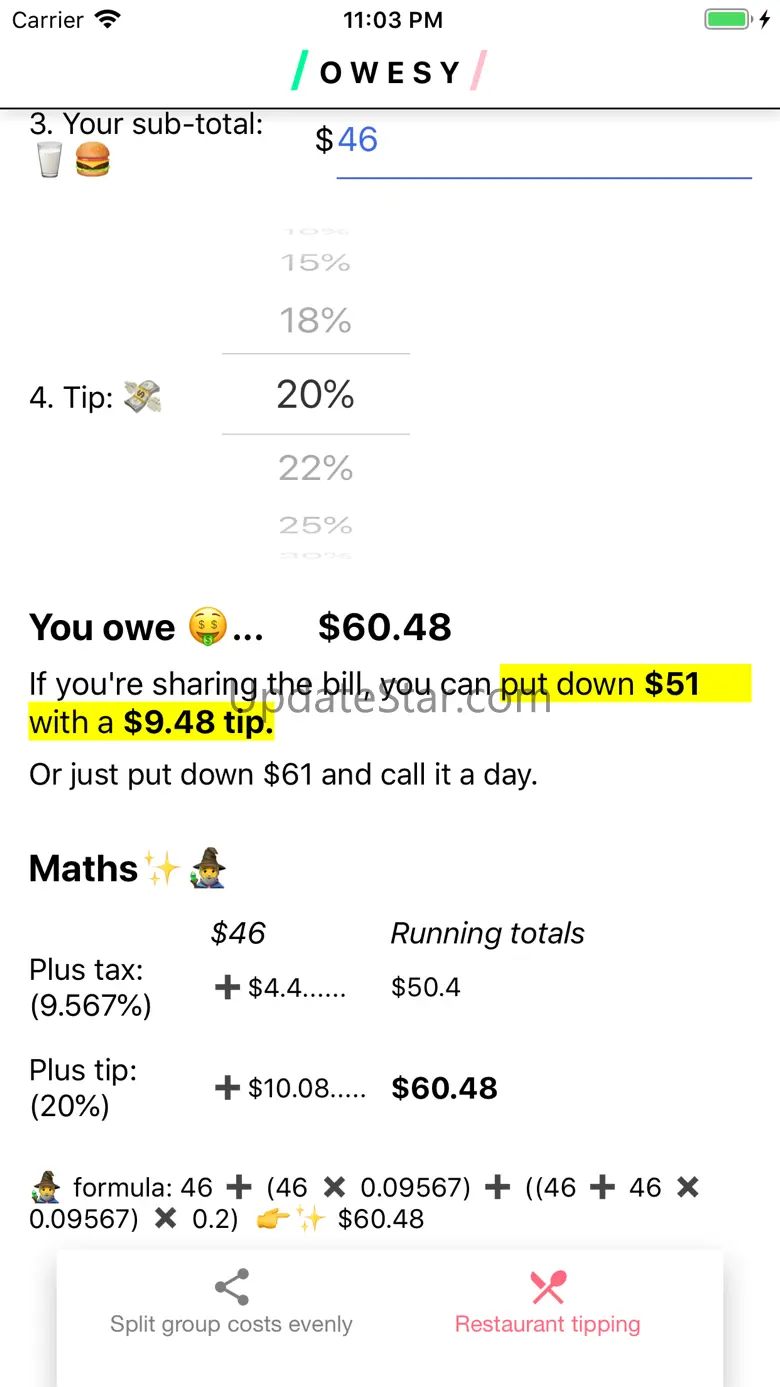
Task: Select 15% in the tip picker
Action: 316,262
